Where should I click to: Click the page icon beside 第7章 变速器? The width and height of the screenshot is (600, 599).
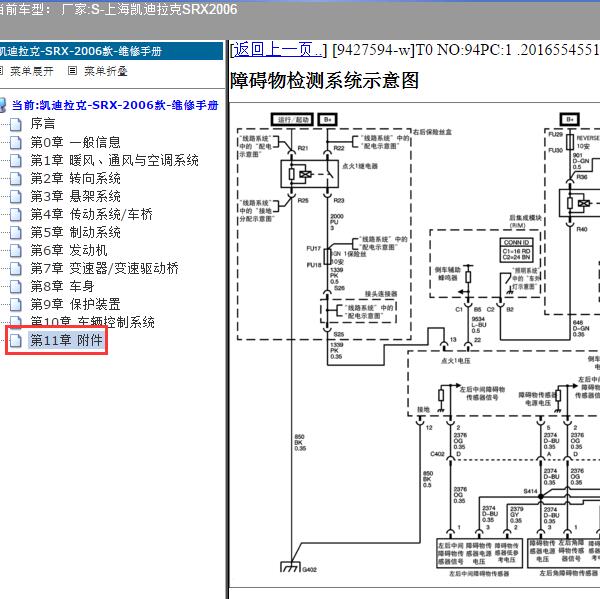pos(16,268)
